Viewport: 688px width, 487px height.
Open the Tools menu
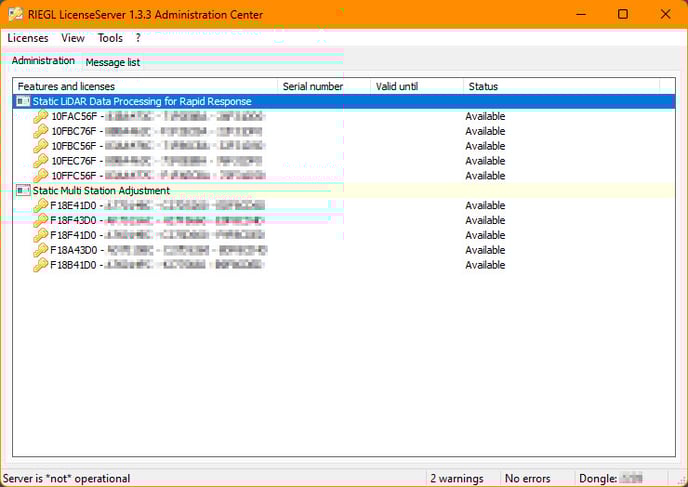point(110,38)
